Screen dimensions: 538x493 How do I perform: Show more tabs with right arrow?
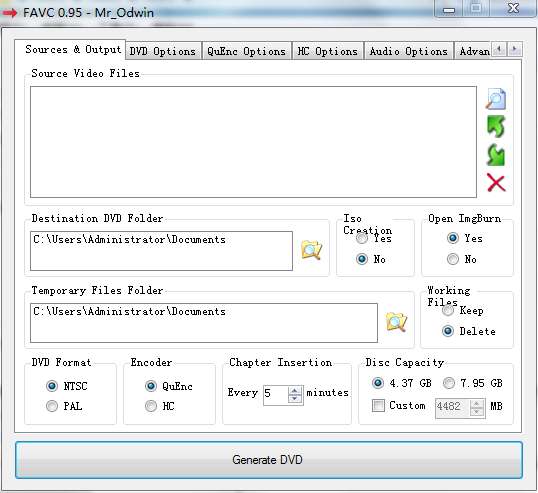point(514,49)
